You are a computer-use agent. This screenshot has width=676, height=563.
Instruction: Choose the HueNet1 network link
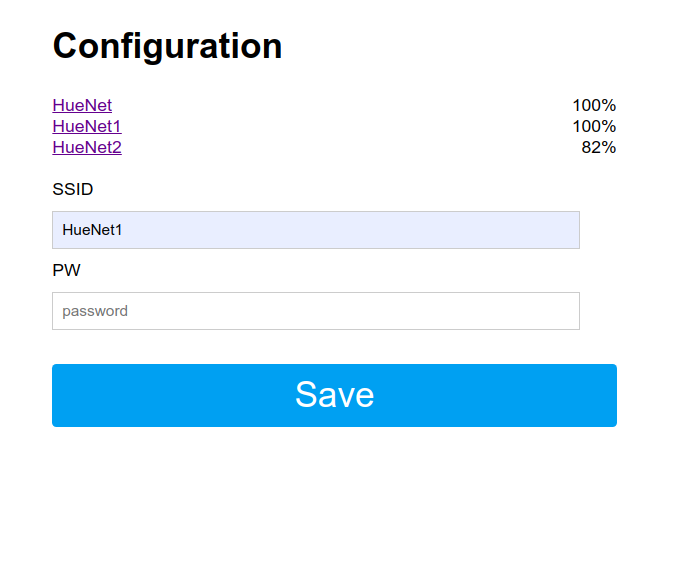pos(87,126)
